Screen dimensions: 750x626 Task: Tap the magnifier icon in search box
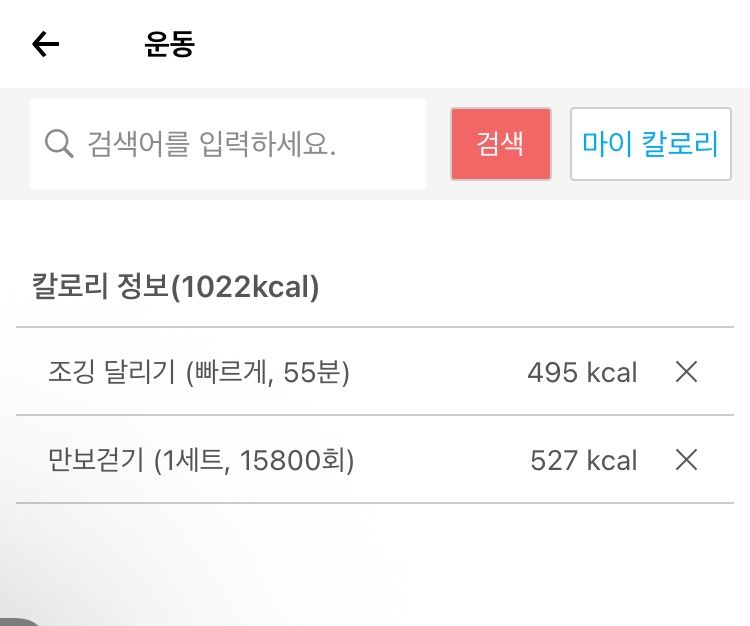click(59, 143)
